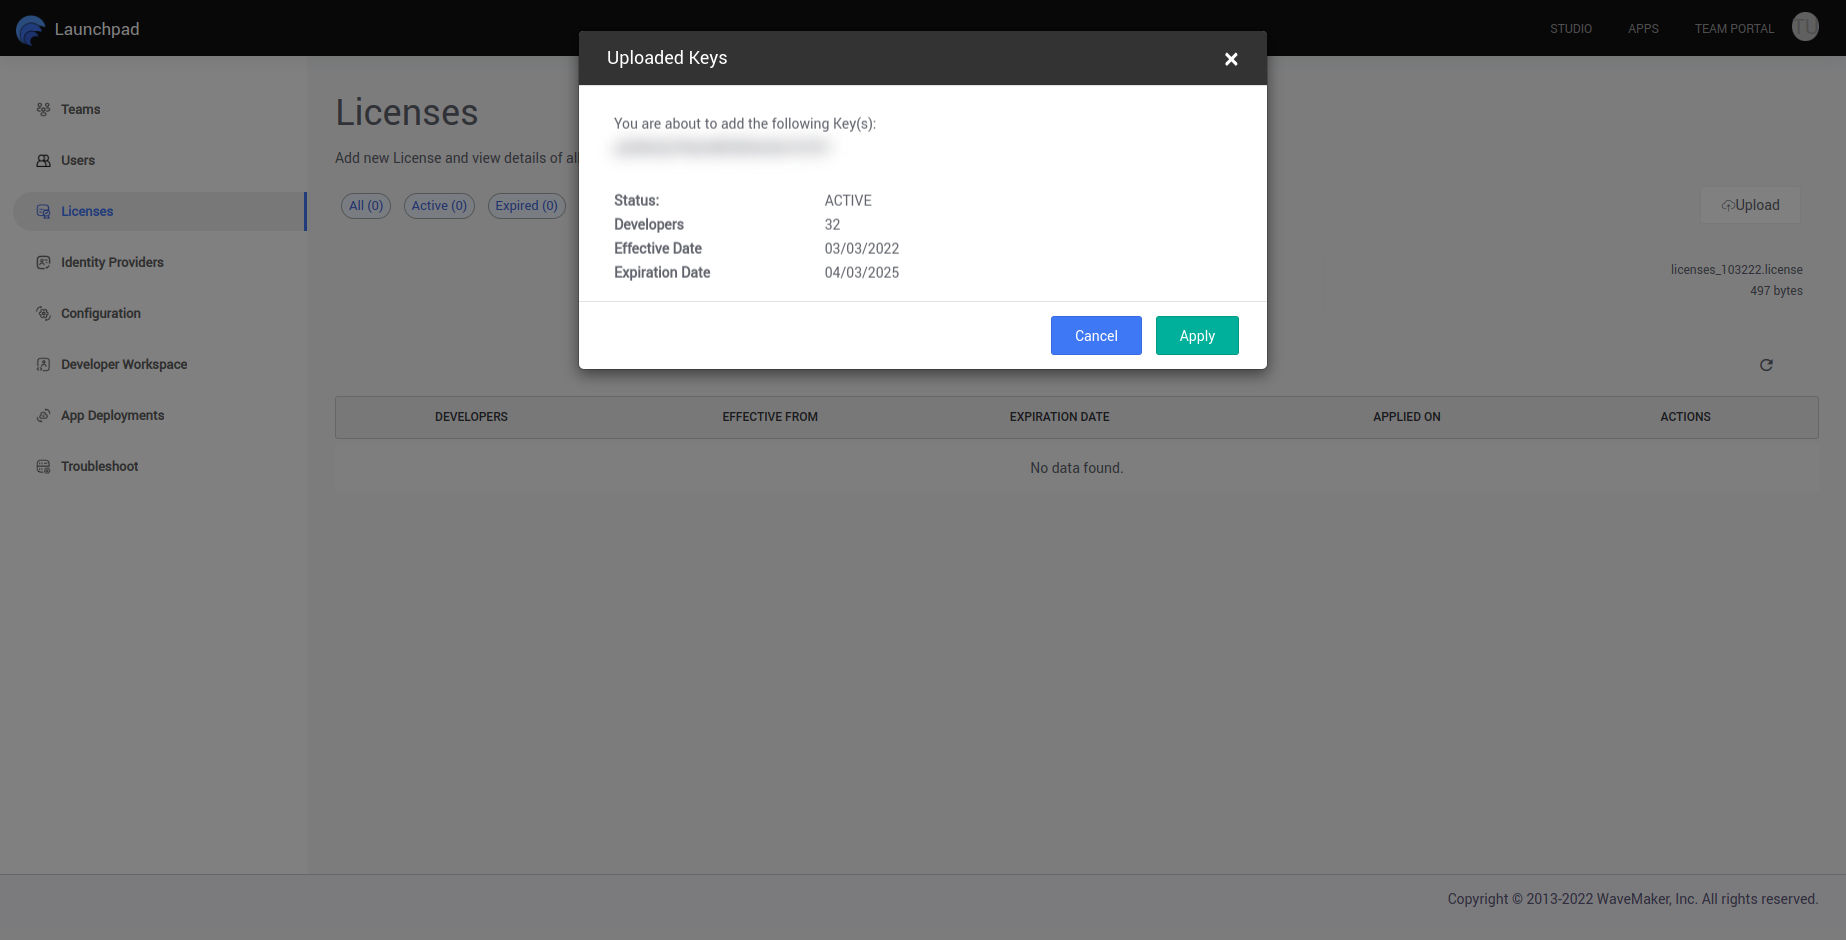Image resolution: width=1846 pixels, height=940 pixels.
Task: Close the Uploaded Keys dialog
Action: 1231,59
